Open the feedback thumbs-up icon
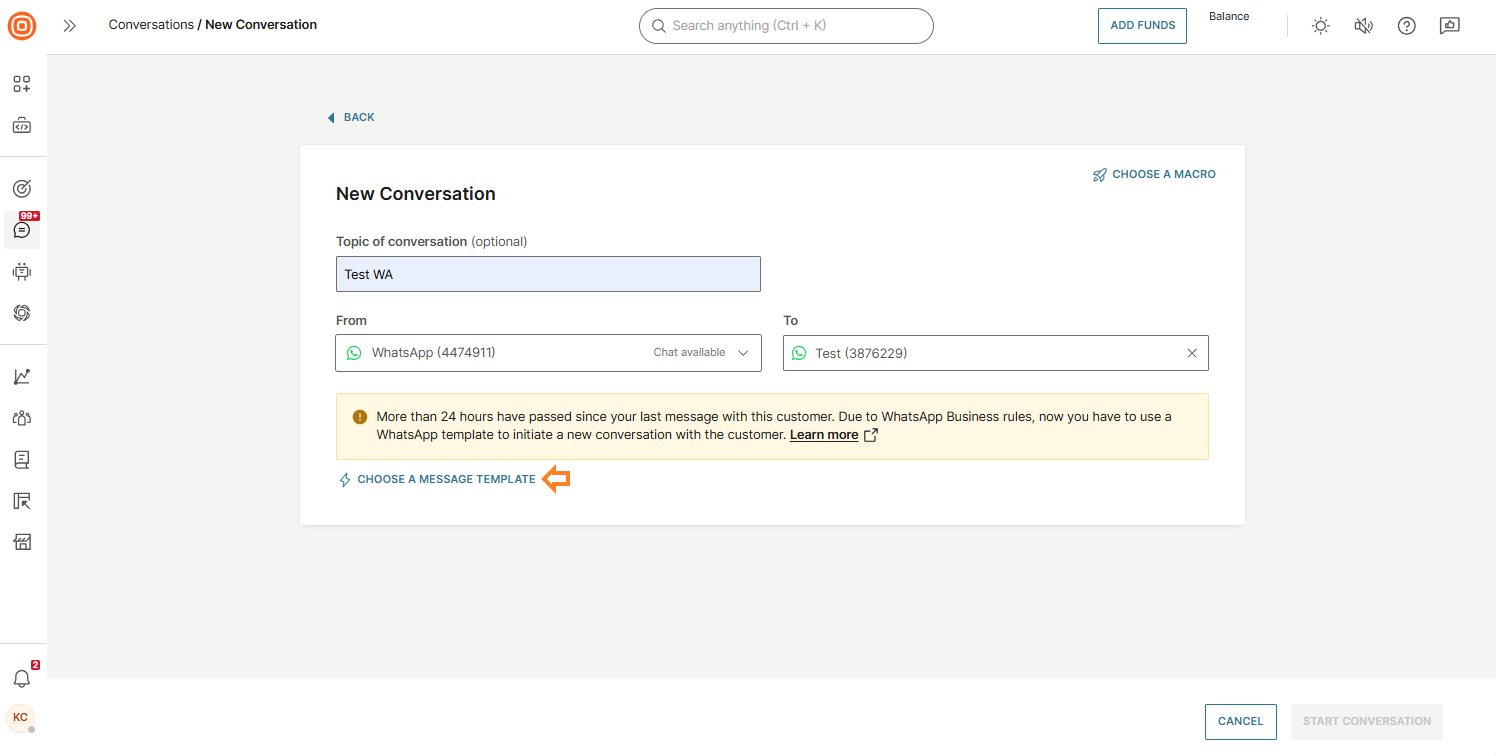This screenshot has height=756, width=1496. pyautogui.click(x=1449, y=26)
